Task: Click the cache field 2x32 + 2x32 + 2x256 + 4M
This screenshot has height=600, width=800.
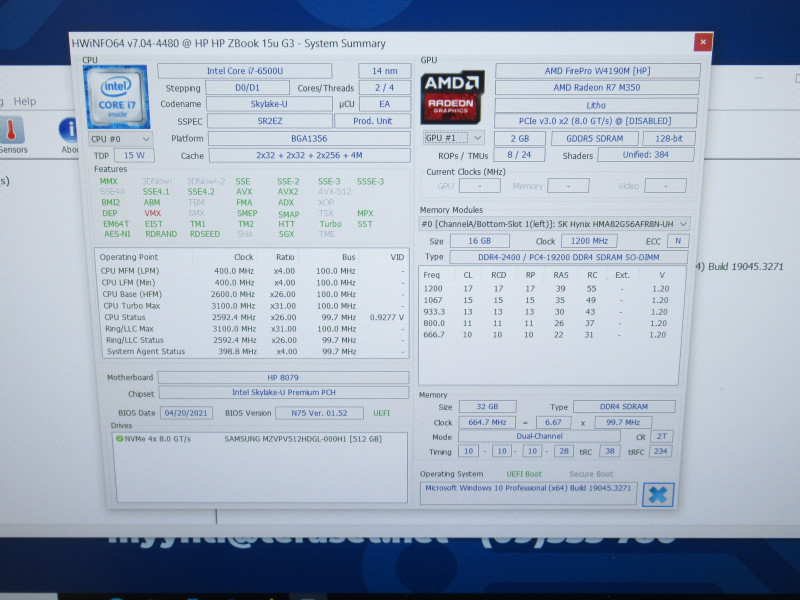Action: point(309,155)
